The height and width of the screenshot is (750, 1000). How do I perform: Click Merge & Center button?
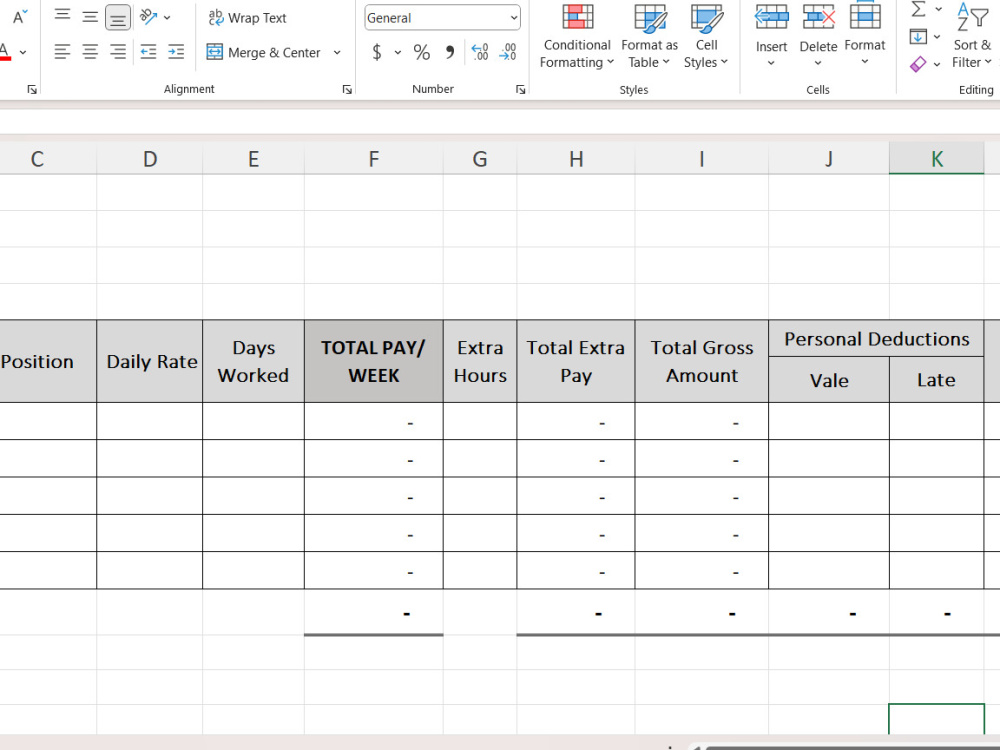click(x=263, y=52)
